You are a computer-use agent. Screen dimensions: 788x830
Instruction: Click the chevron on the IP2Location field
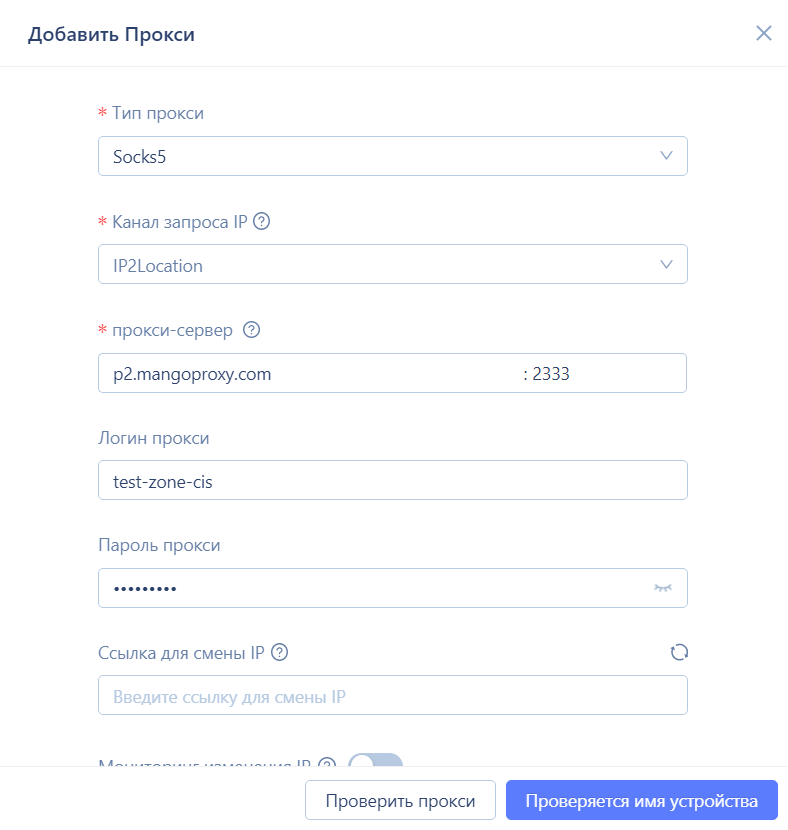click(x=667, y=264)
